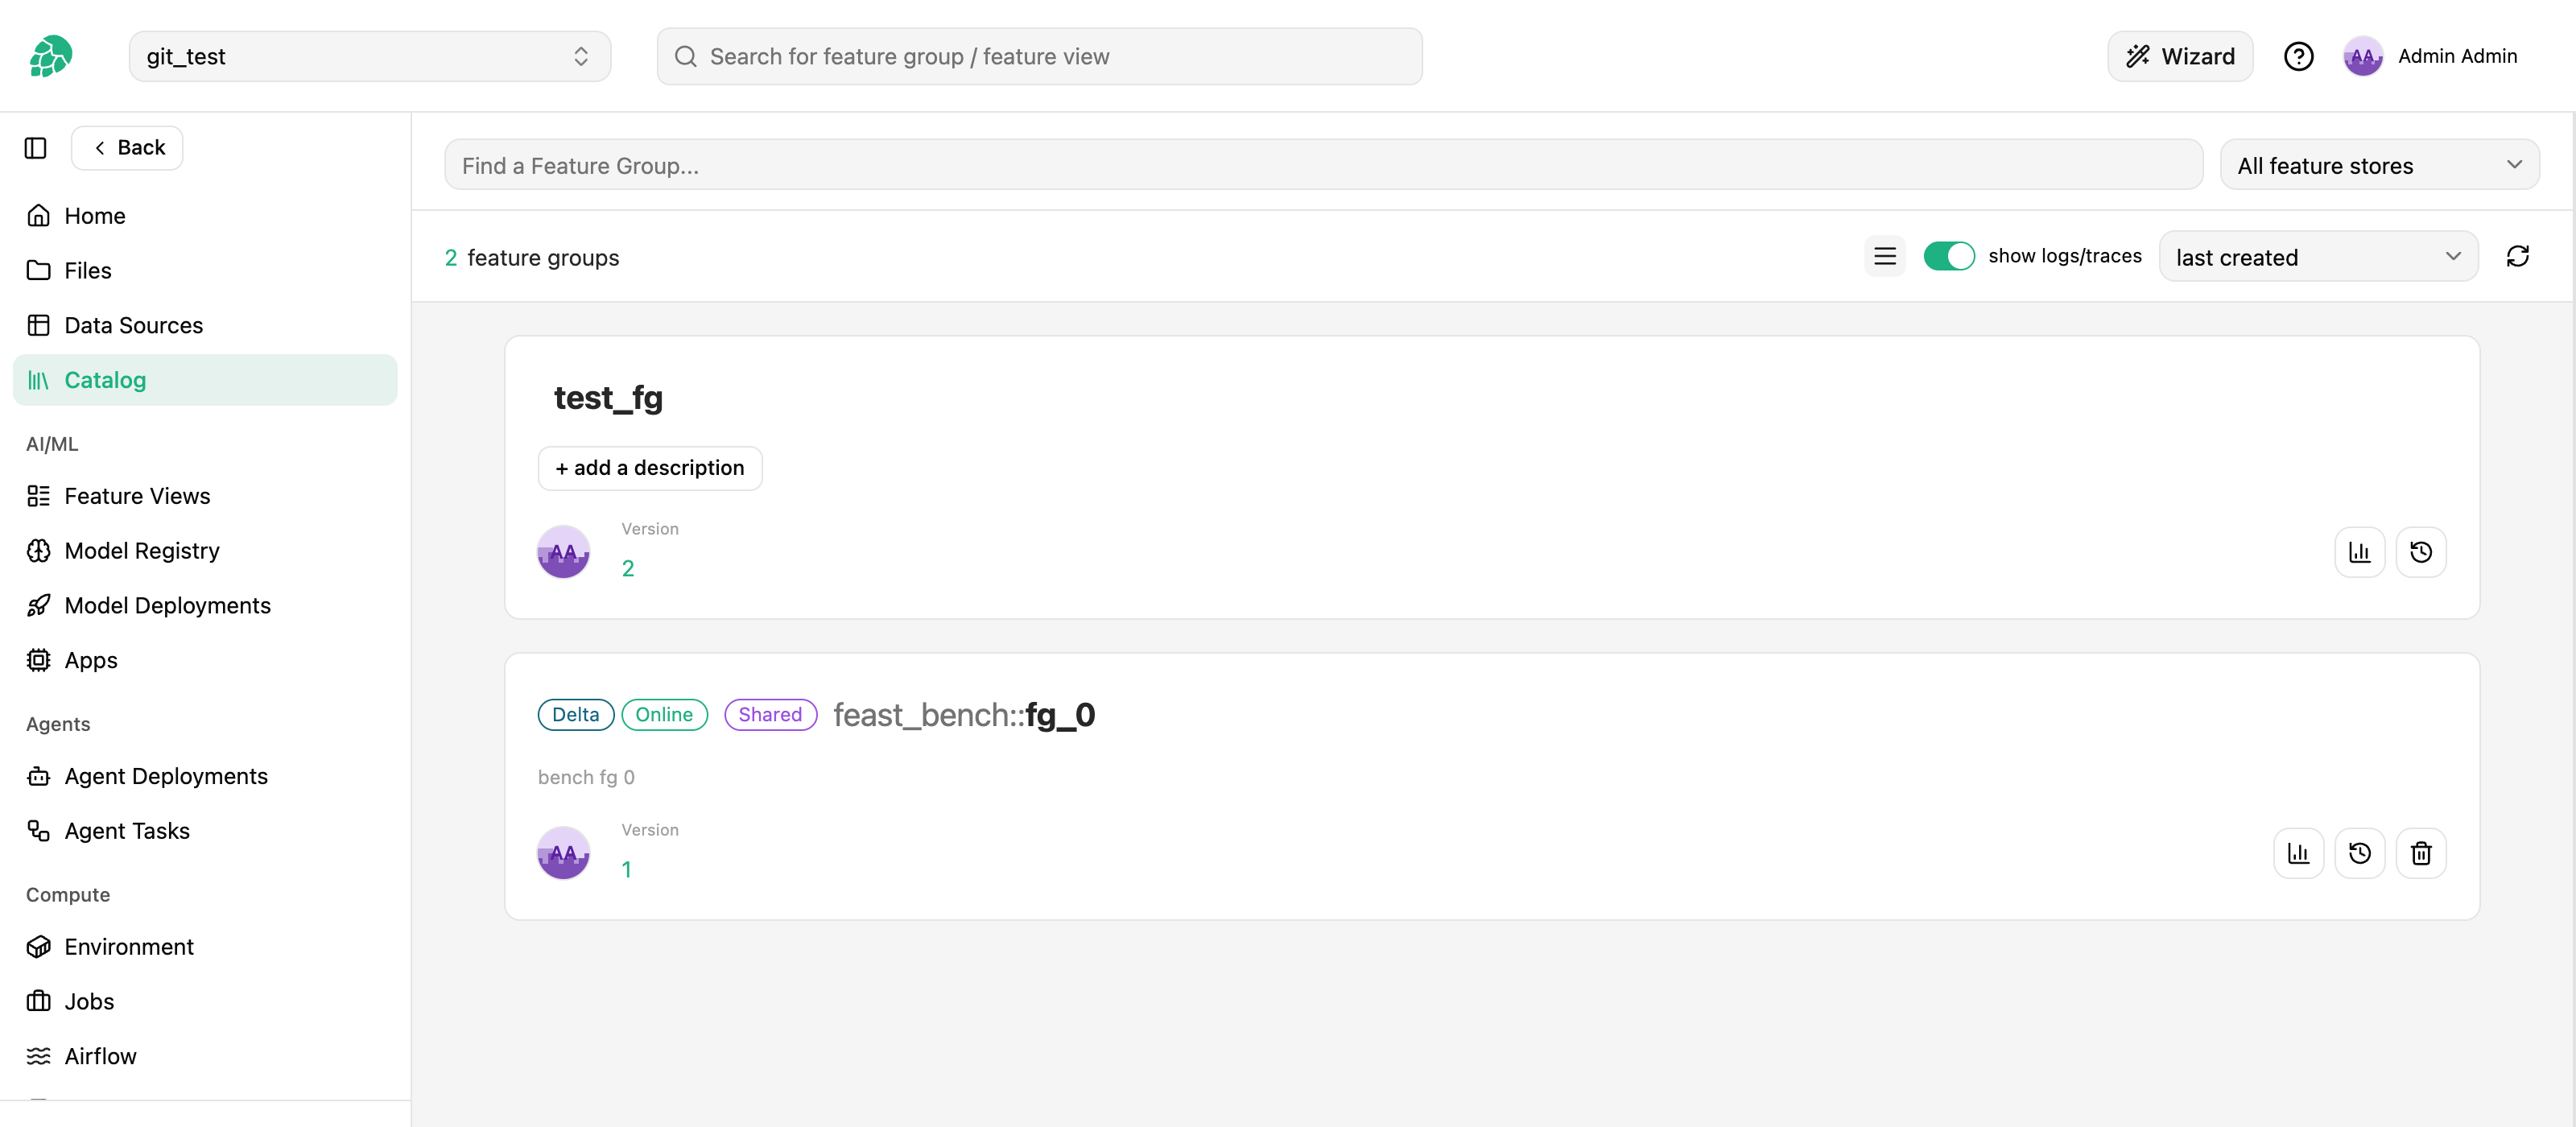This screenshot has width=2576, height=1127.
Task: Open Files in sidebar
Action: pos(205,271)
